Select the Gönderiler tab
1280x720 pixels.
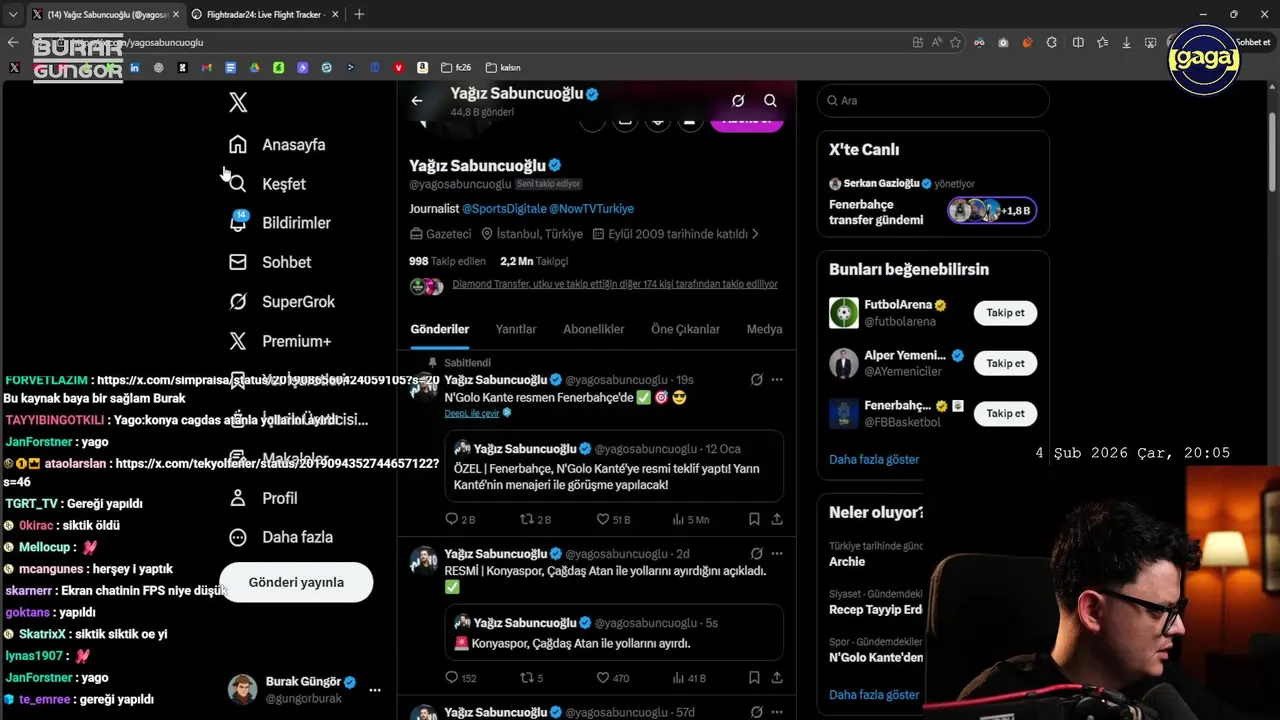pos(440,329)
